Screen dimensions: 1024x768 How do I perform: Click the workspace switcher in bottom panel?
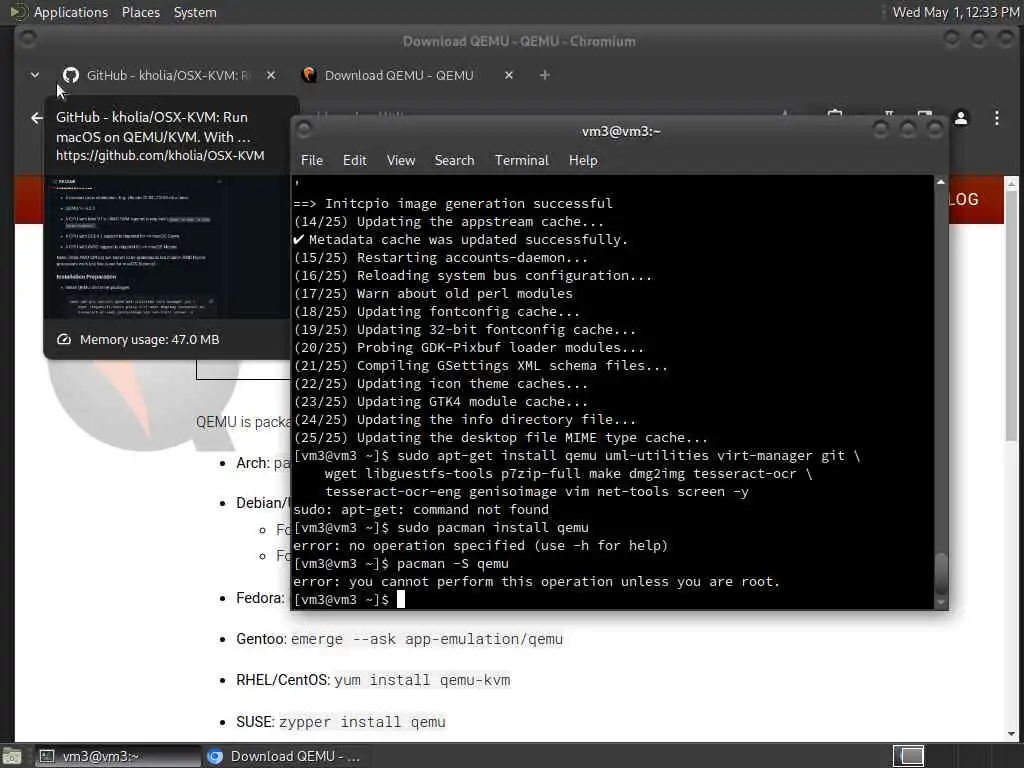(908, 756)
